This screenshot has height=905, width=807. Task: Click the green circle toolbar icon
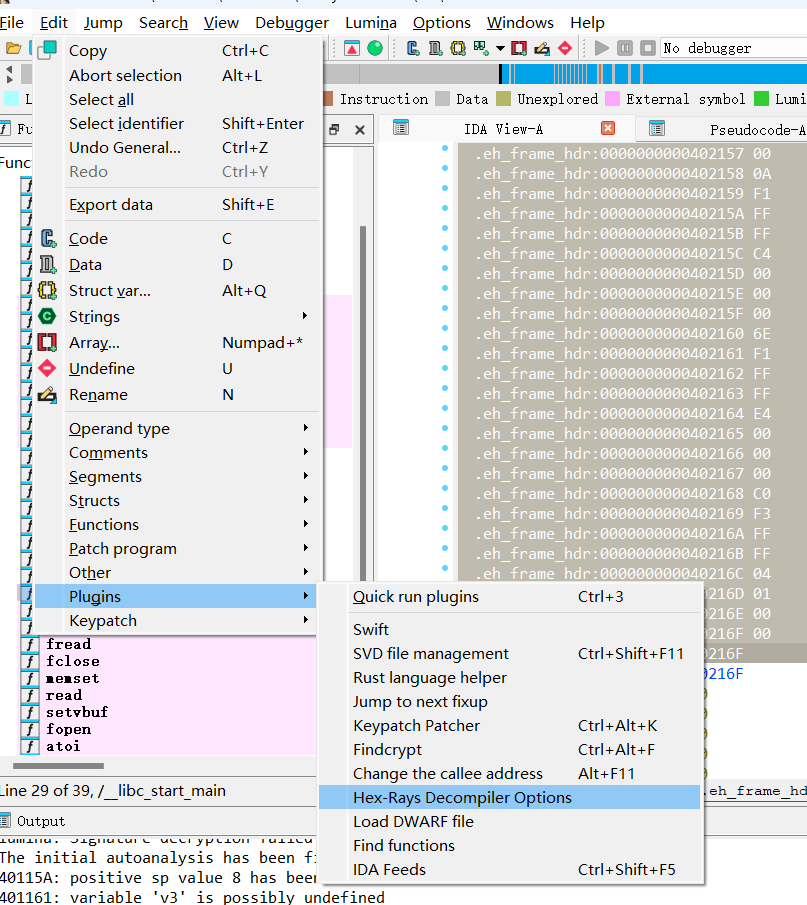[x=375, y=48]
